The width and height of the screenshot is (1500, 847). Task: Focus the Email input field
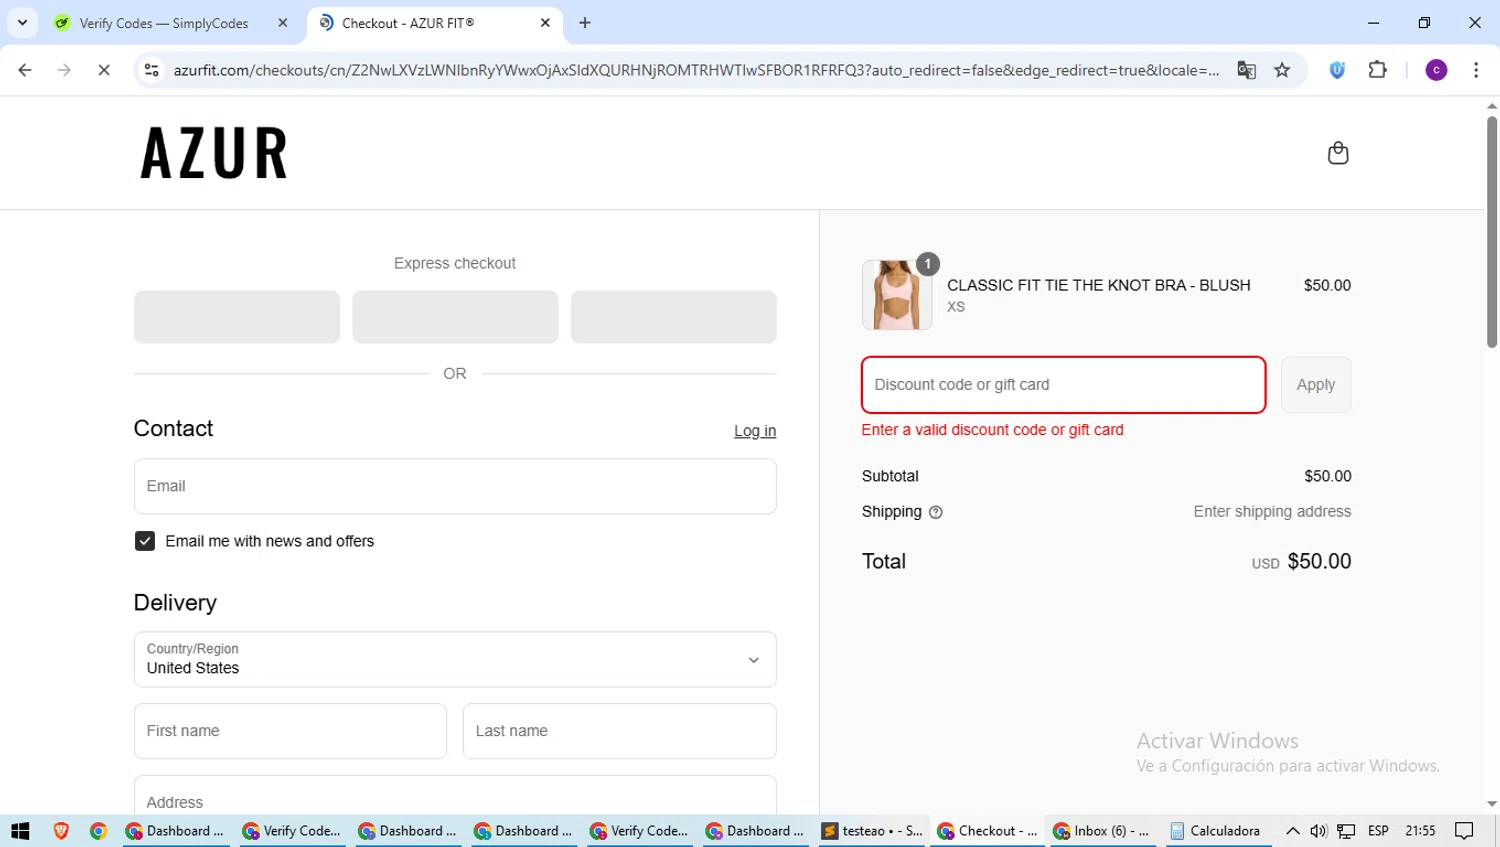pyautogui.click(x=455, y=486)
